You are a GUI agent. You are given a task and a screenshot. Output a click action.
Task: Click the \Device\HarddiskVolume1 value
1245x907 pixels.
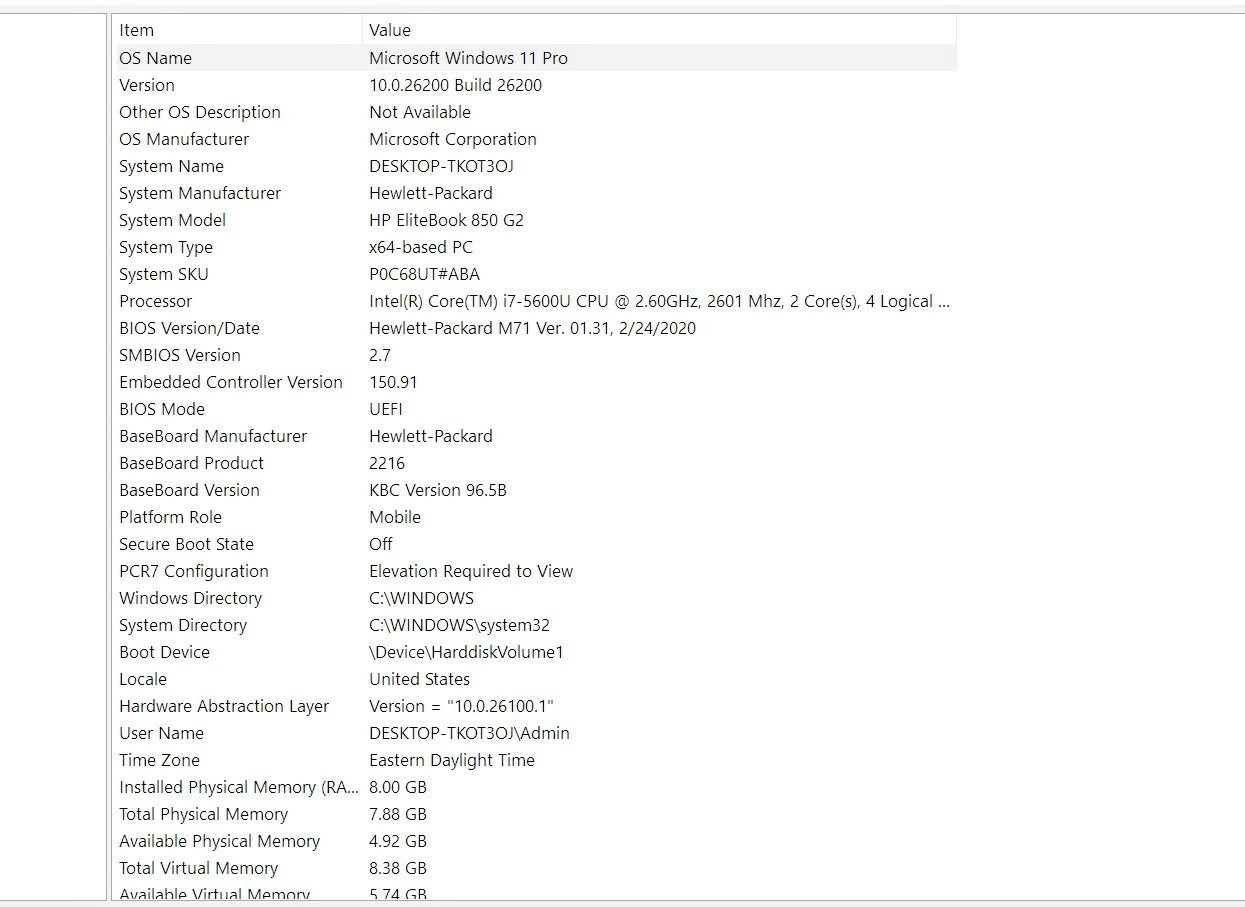(467, 652)
